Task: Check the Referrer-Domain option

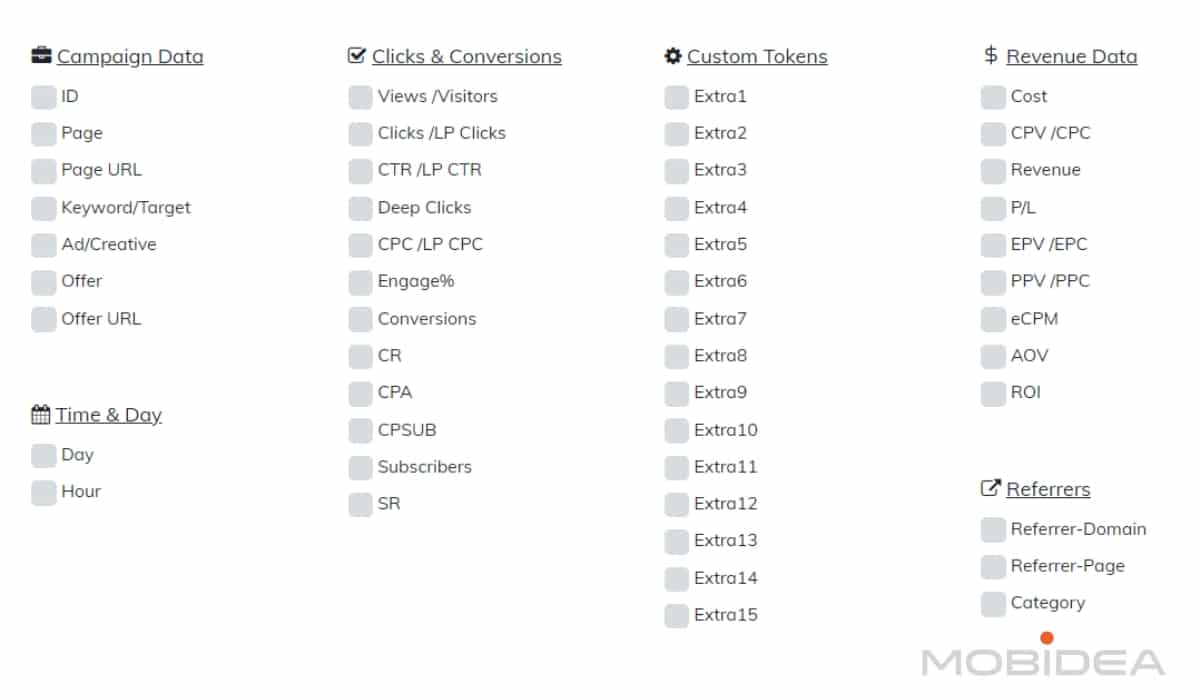Action: (993, 529)
